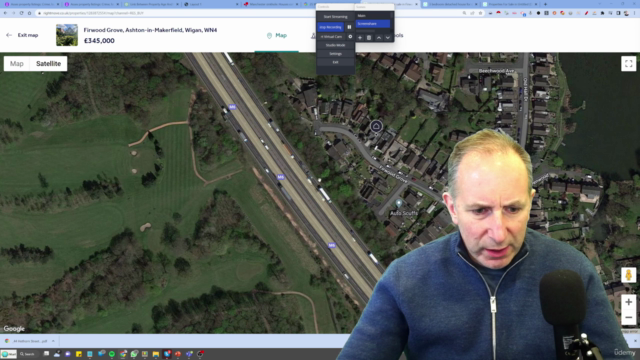Open Microsoft Teams from the taskbar
The width and height of the screenshot is (640, 360).
(189, 354)
